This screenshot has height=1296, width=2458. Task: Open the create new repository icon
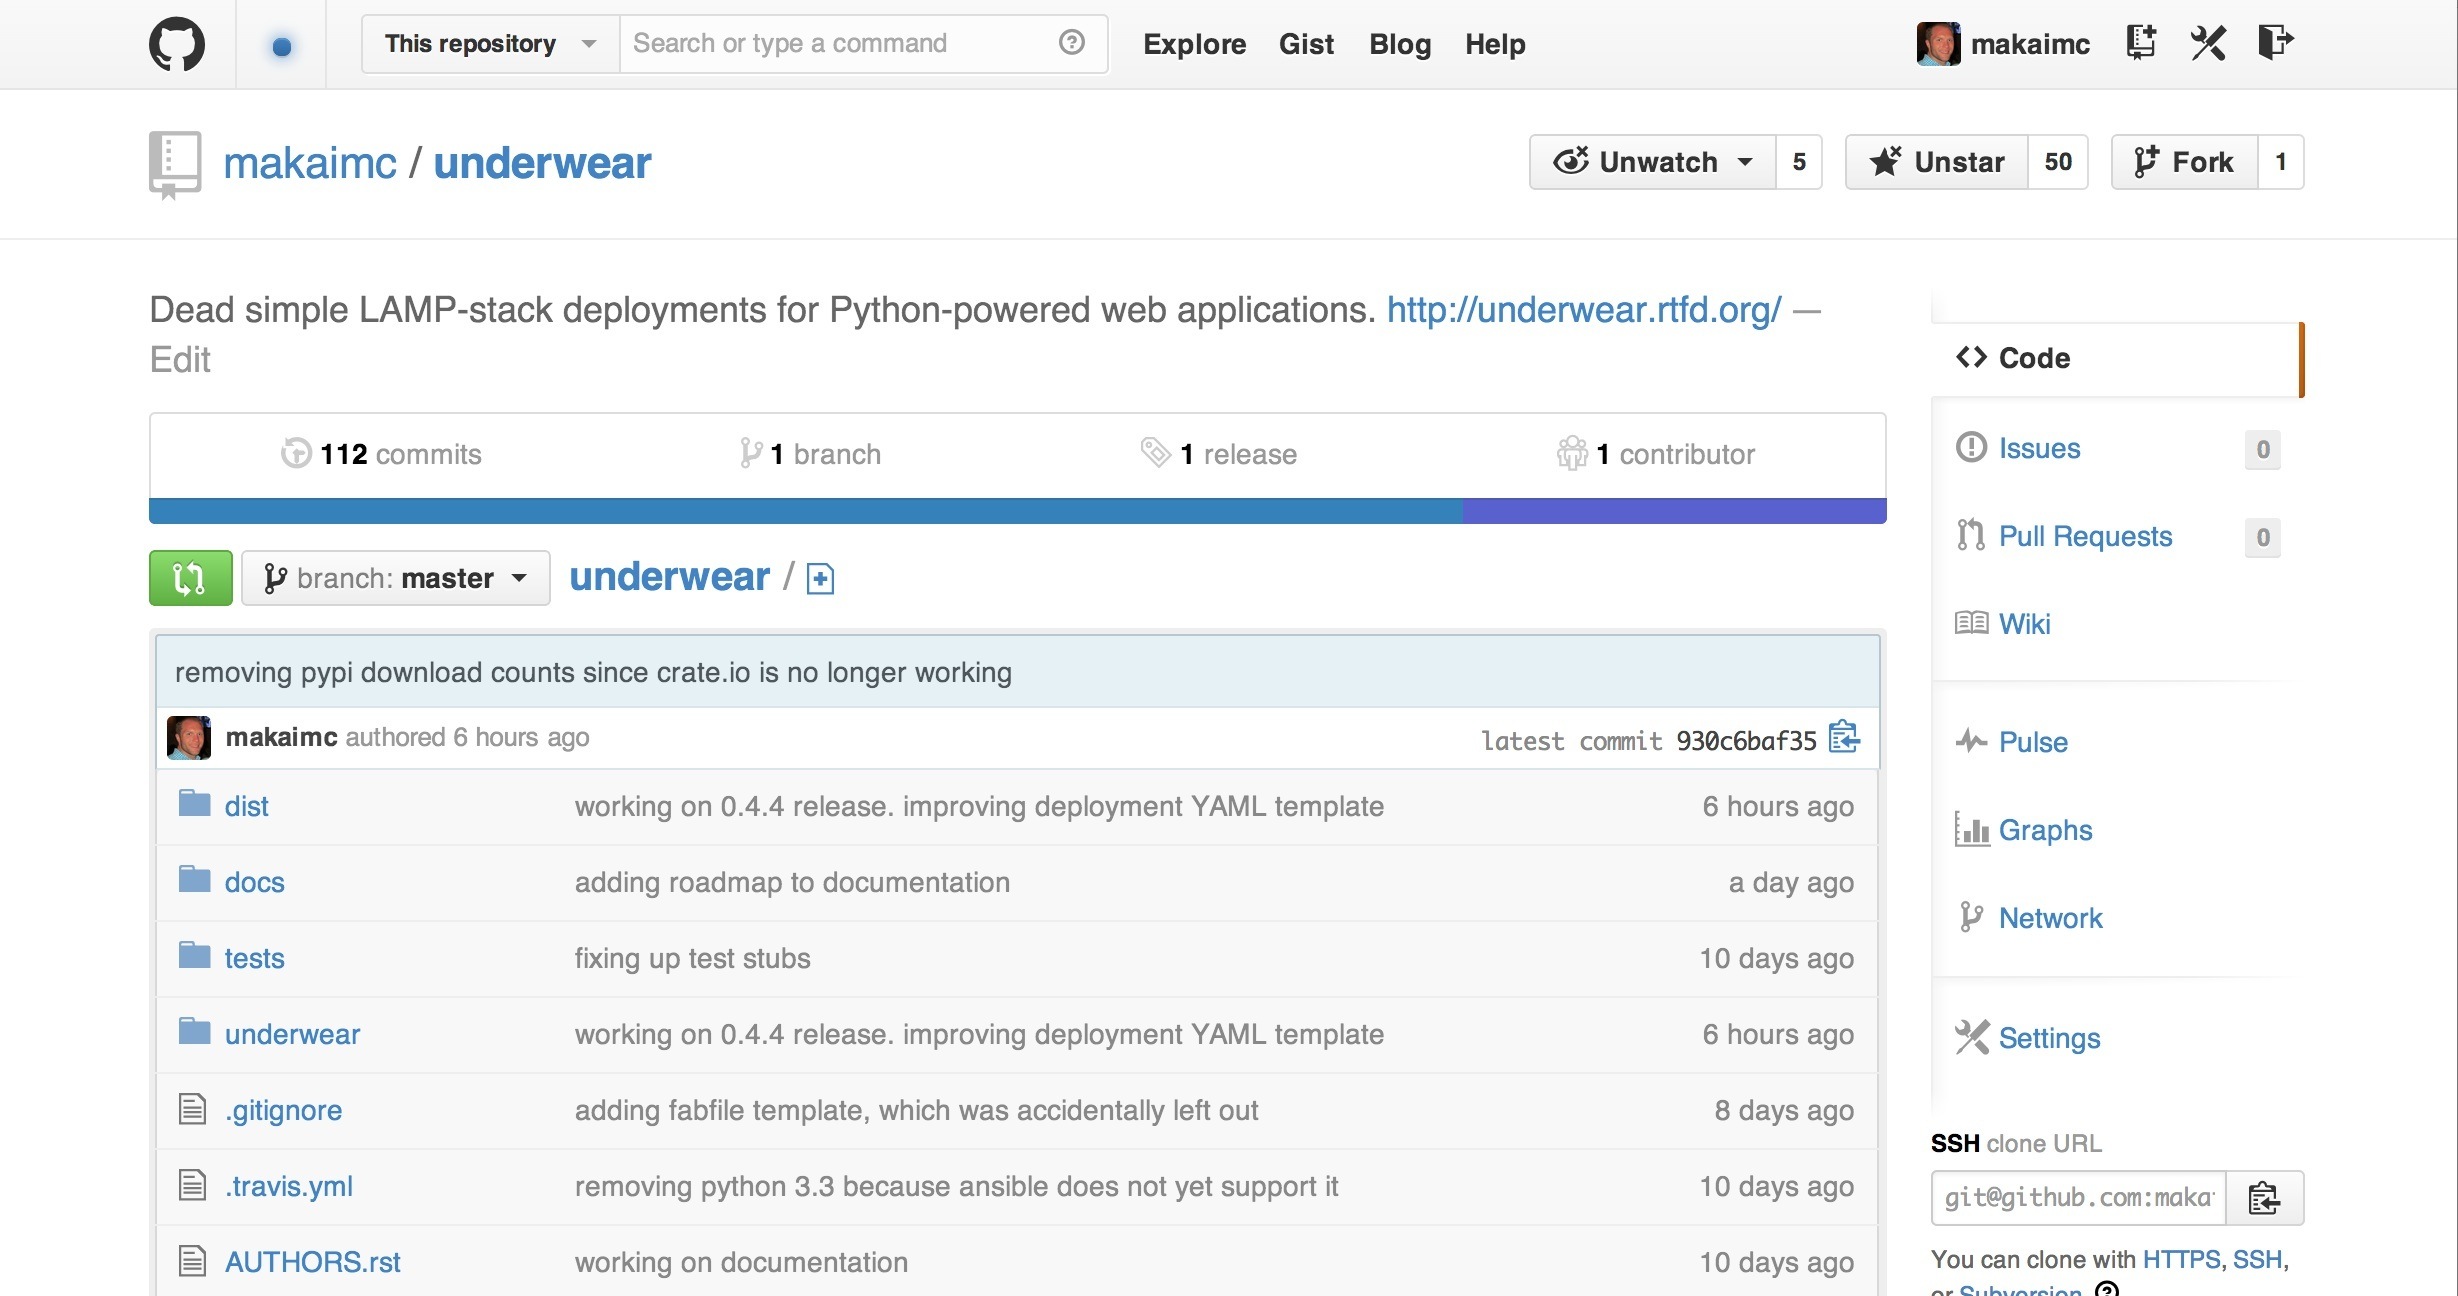tap(2141, 43)
